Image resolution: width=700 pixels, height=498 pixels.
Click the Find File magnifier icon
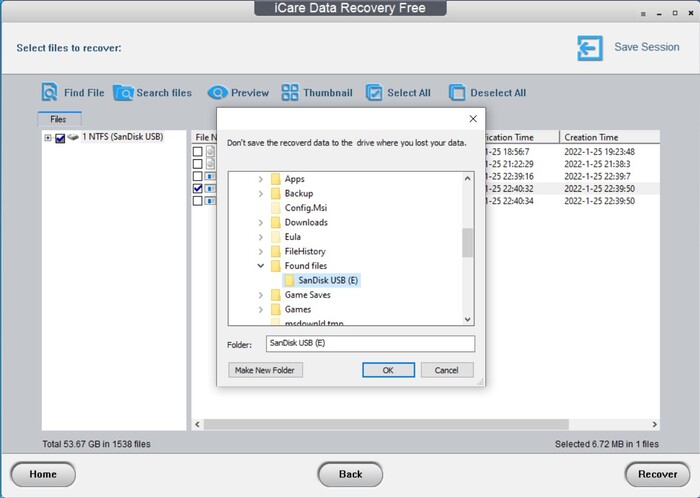49,92
